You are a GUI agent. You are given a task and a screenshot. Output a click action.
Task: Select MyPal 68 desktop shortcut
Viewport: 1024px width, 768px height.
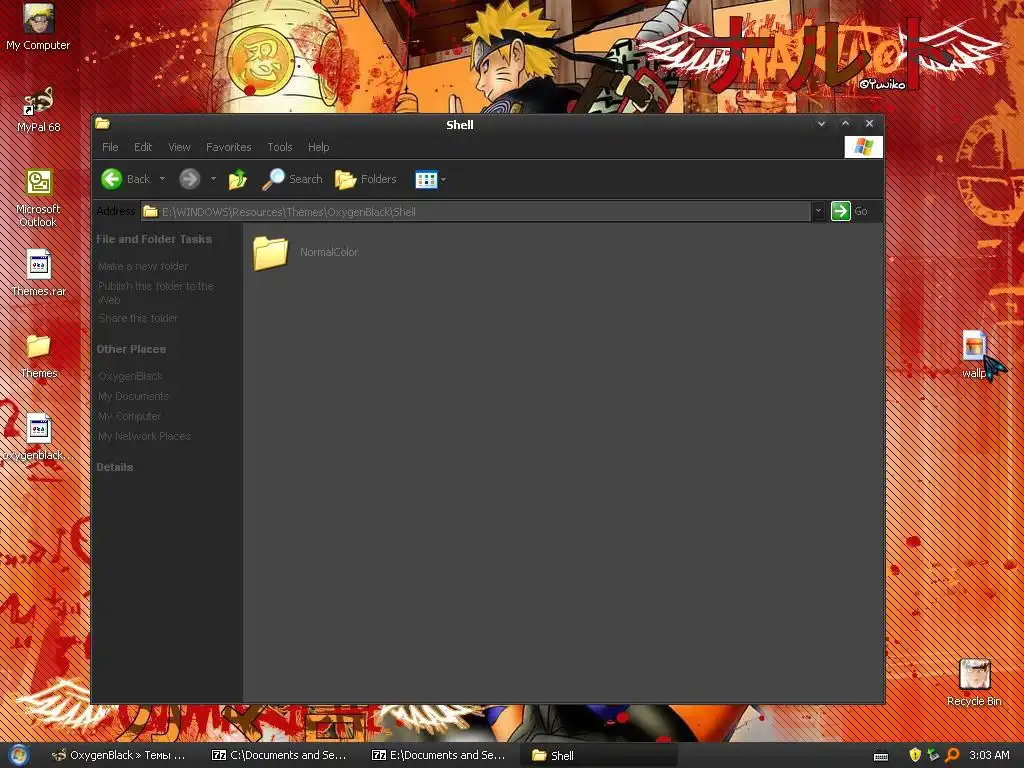click(38, 110)
